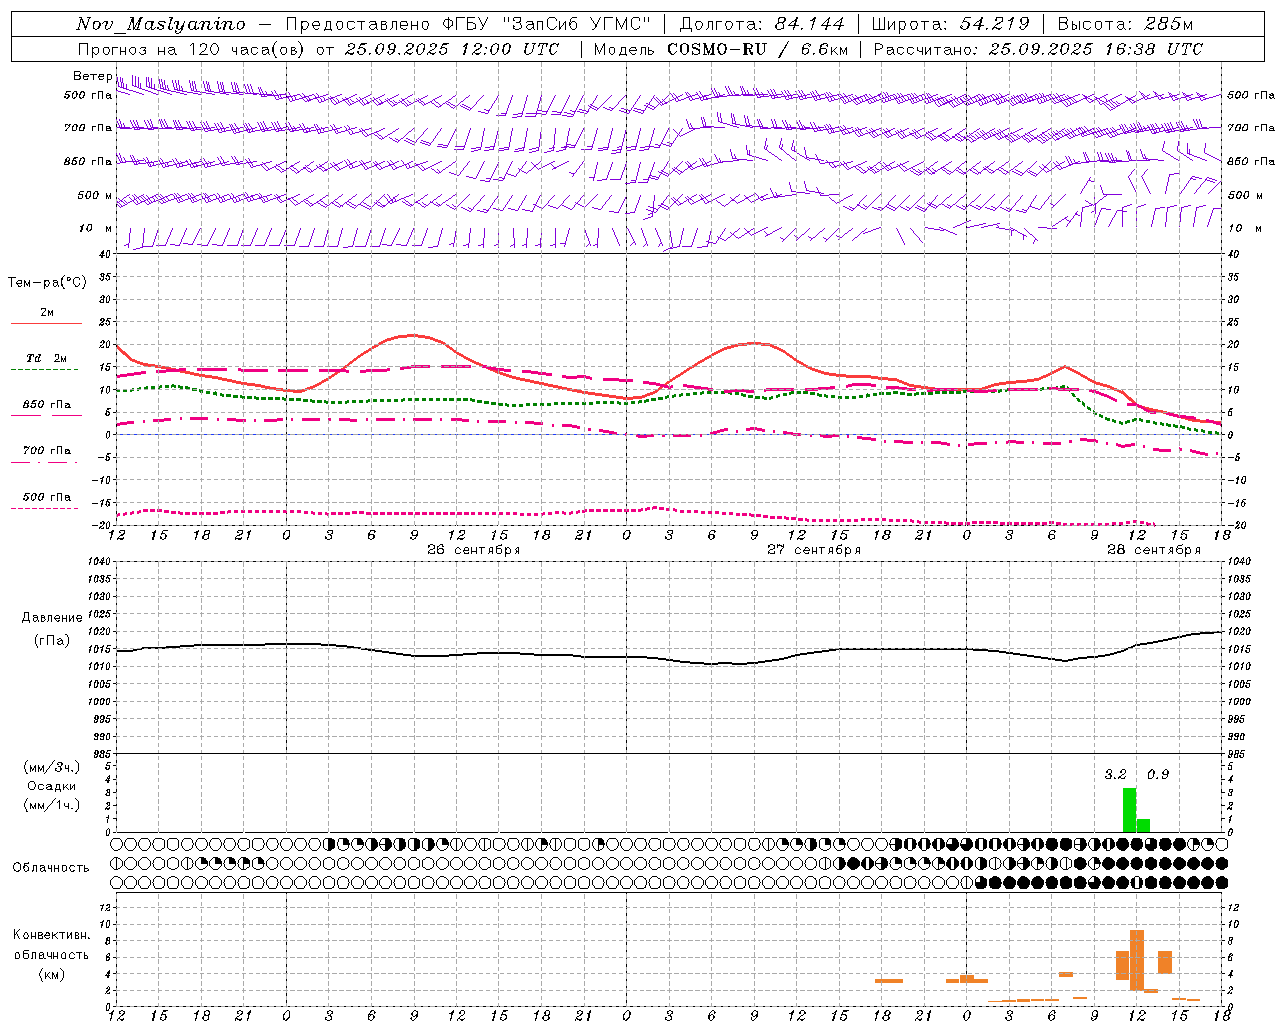The height and width of the screenshot is (1024, 1280).
Task: Click the "27 сентября" date label
Action: pos(813,550)
